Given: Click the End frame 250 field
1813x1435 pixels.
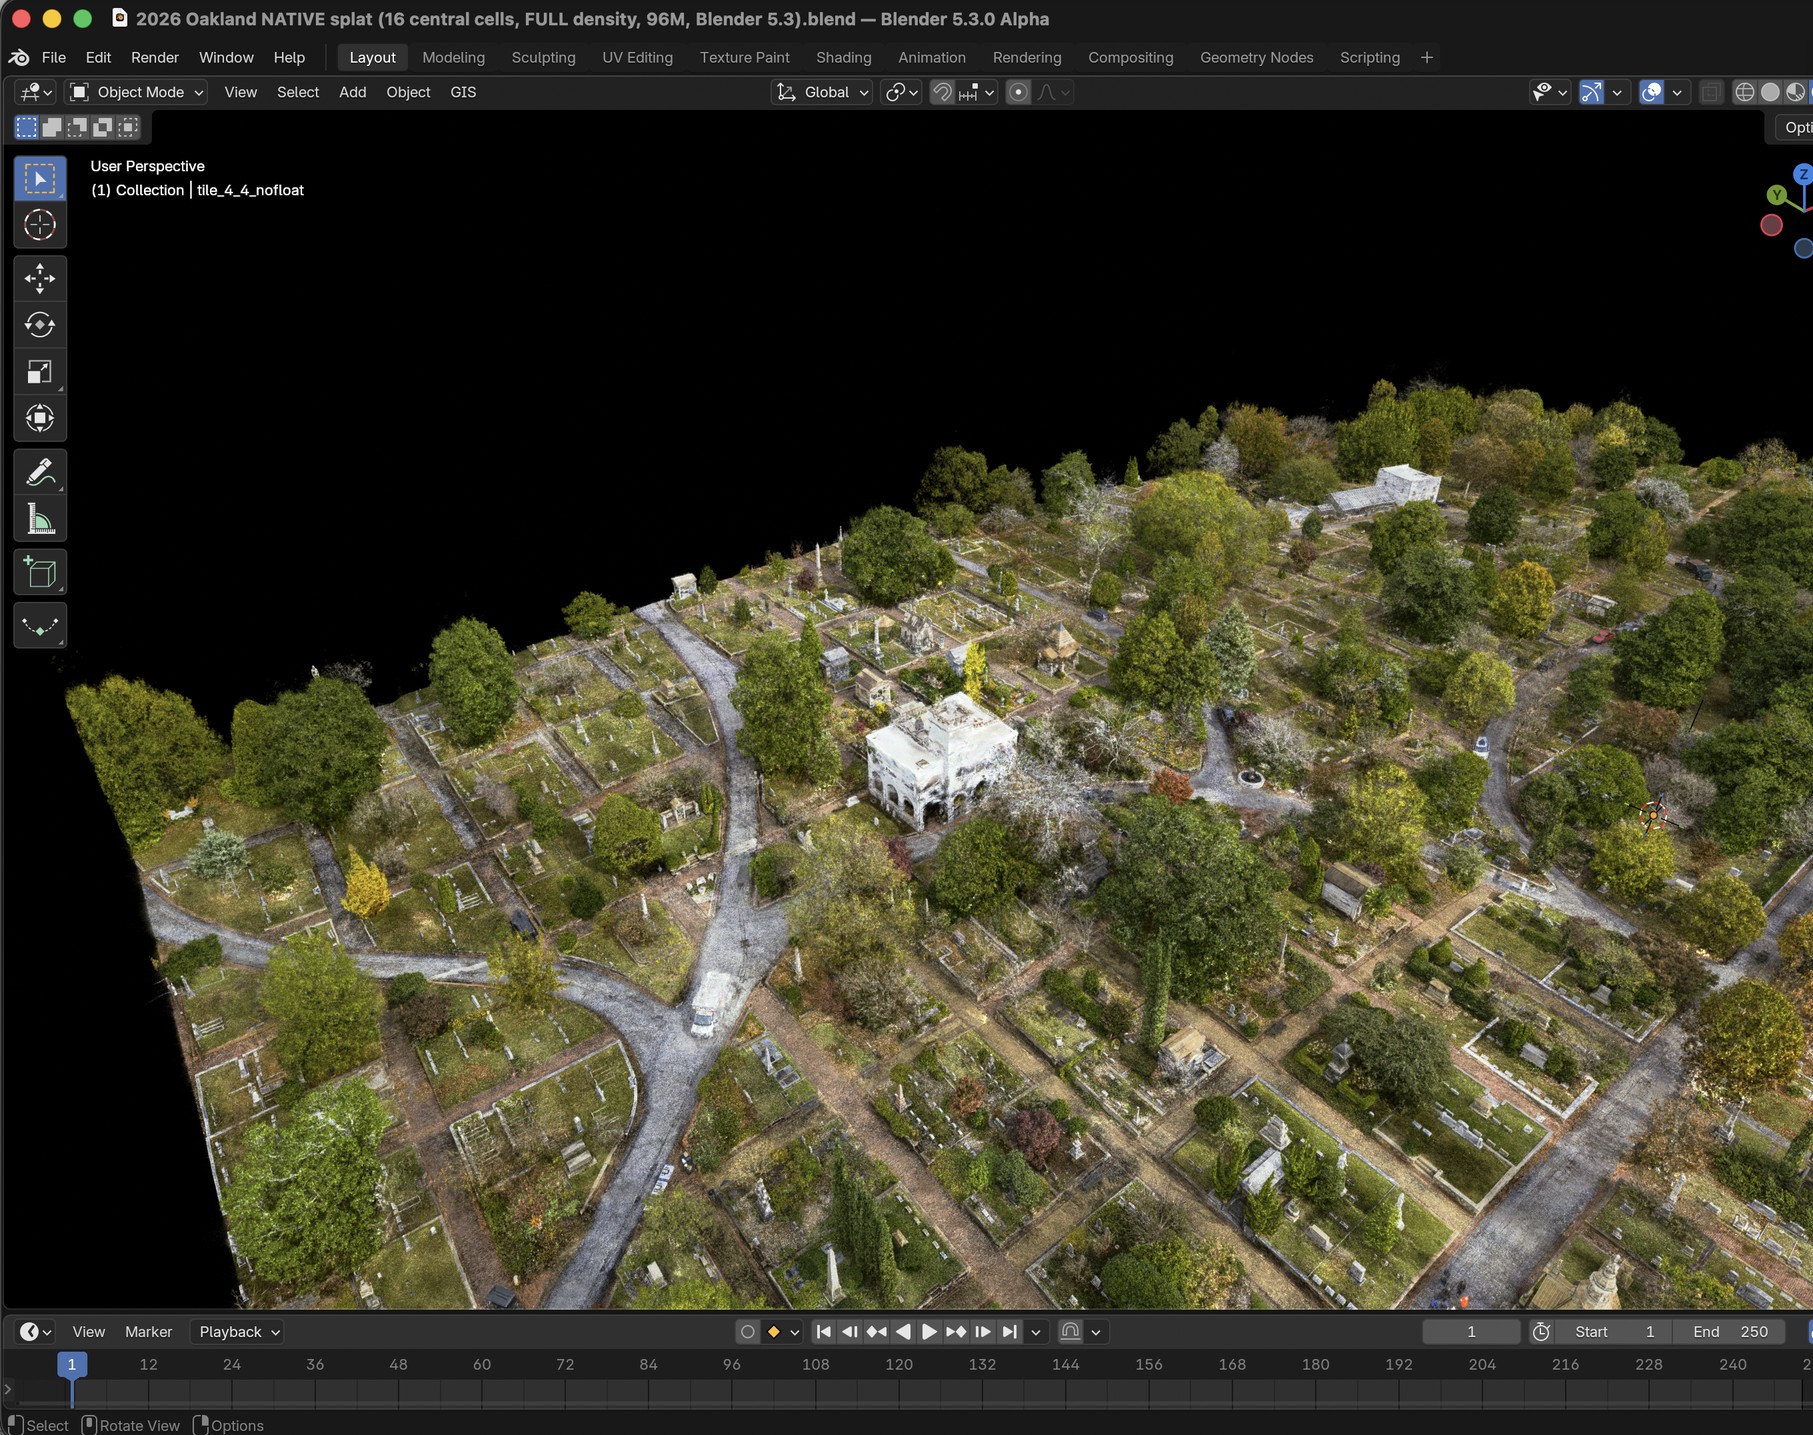Looking at the screenshot, I should coord(1730,1332).
